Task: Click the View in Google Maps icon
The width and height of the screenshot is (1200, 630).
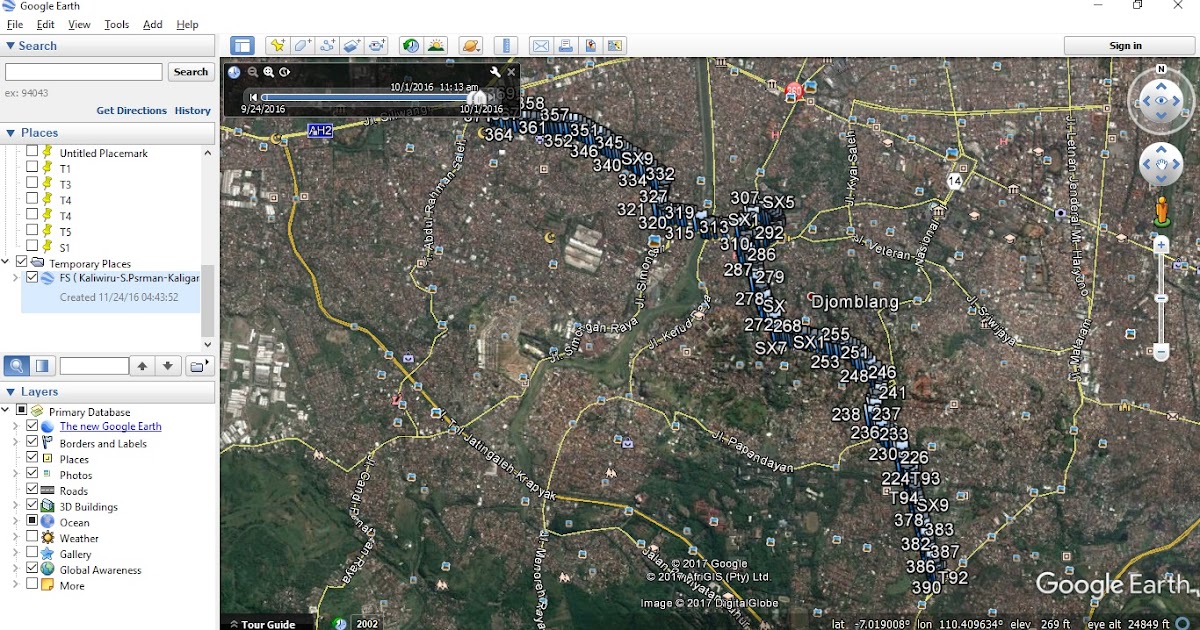Action: (x=615, y=46)
